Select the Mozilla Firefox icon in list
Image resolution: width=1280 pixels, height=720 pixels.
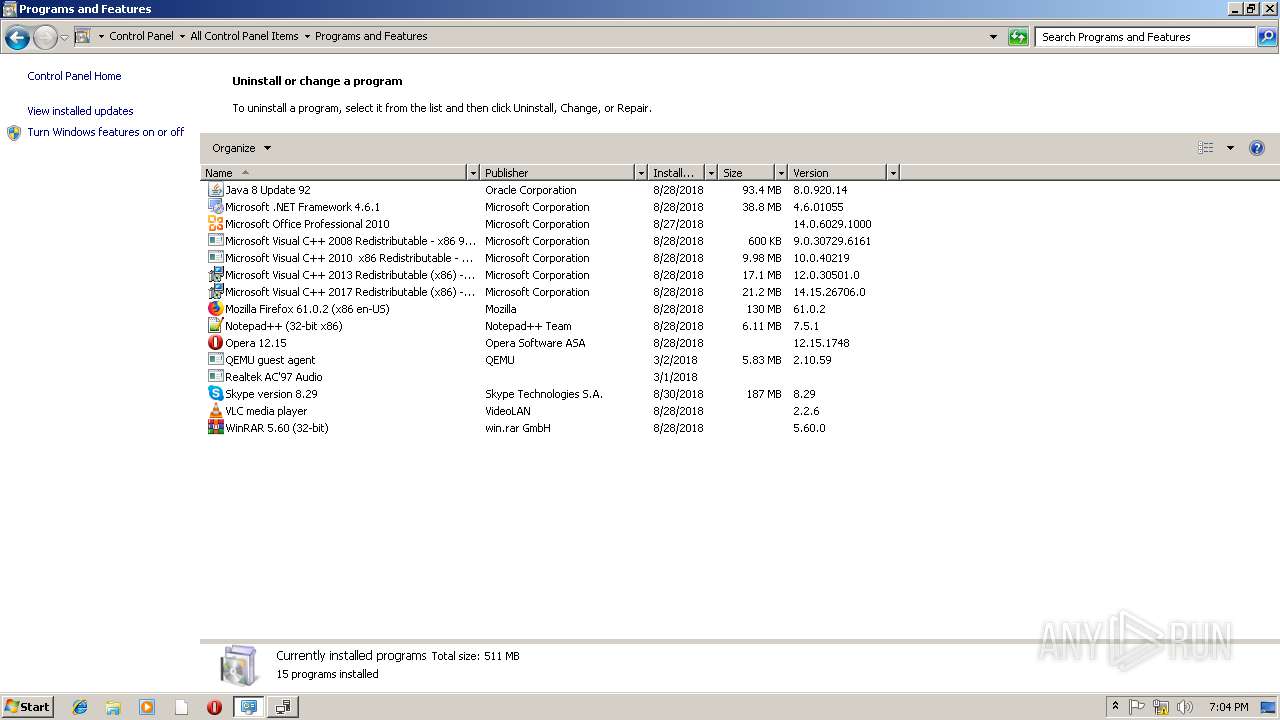pos(215,309)
